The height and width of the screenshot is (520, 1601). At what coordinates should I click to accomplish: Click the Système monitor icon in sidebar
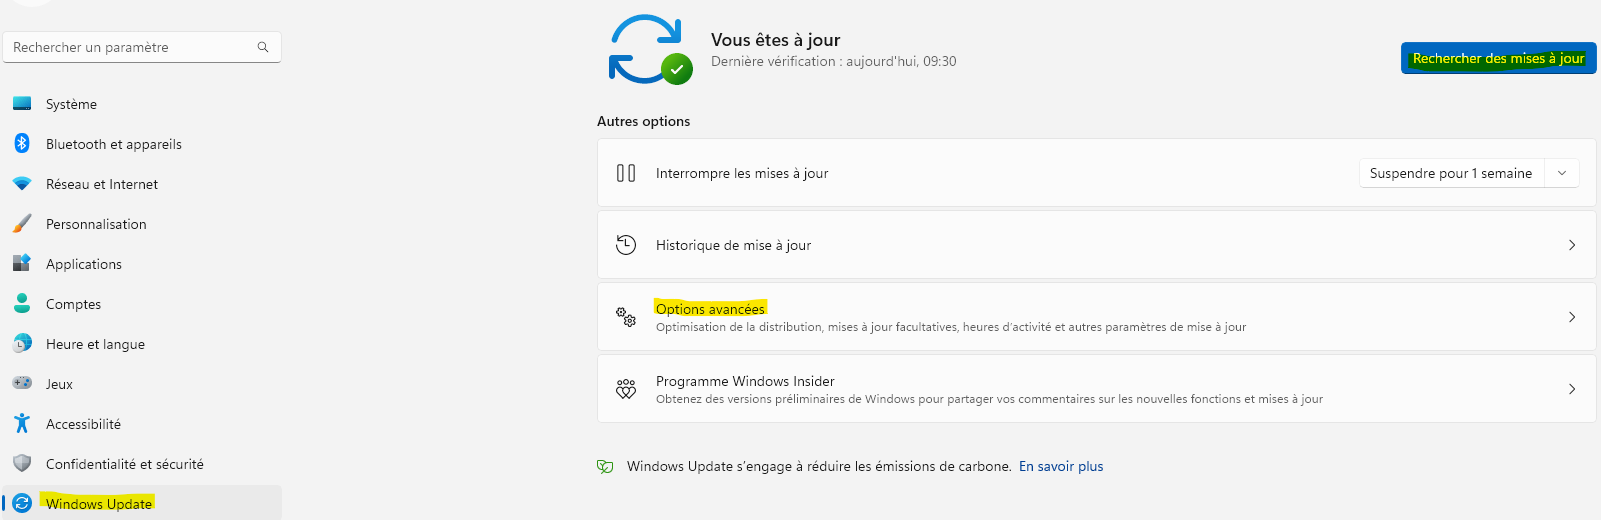tap(22, 104)
